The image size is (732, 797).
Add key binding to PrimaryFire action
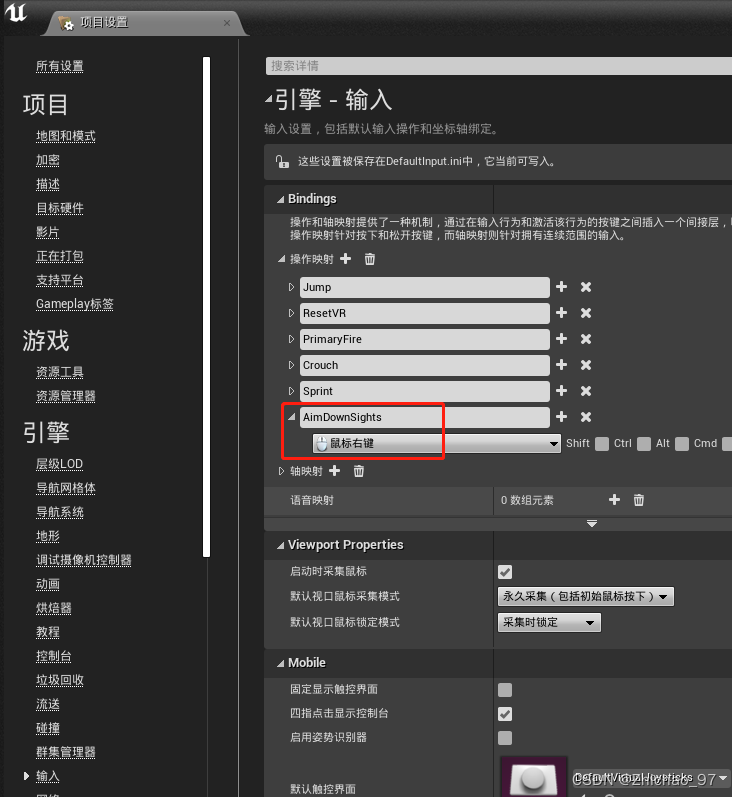pyautogui.click(x=561, y=339)
